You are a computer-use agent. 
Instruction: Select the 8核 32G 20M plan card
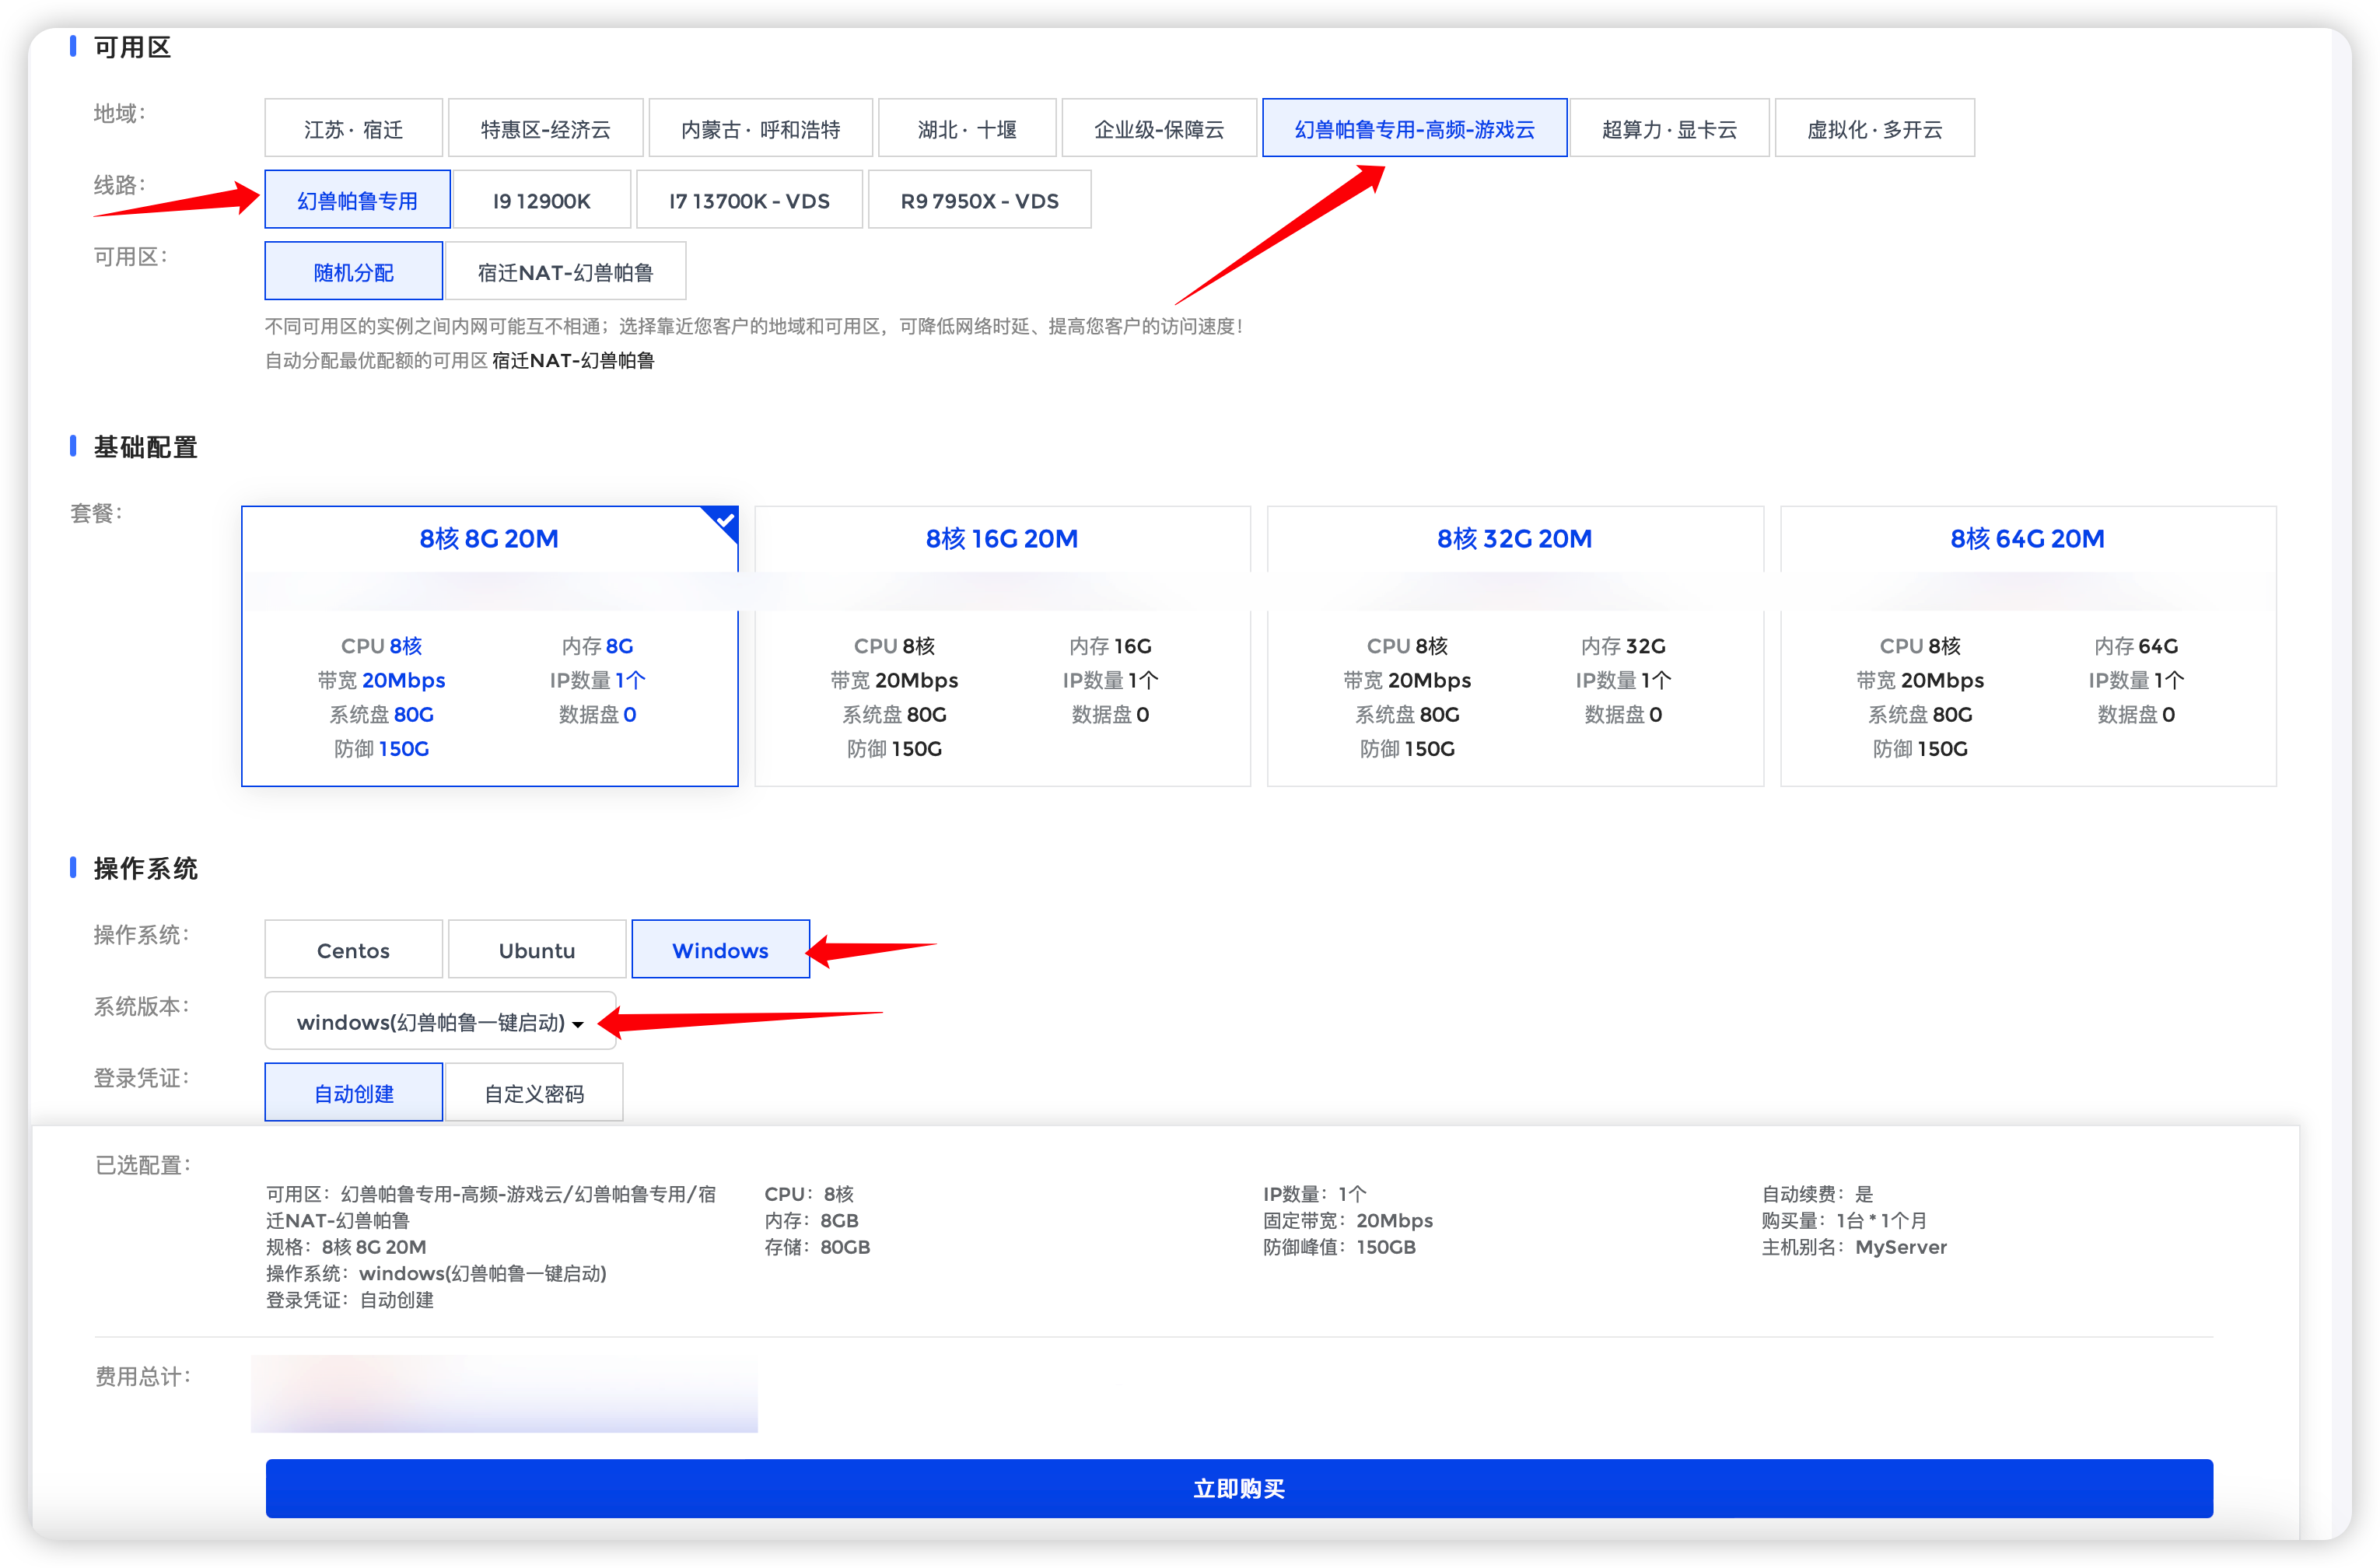[x=1514, y=645]
